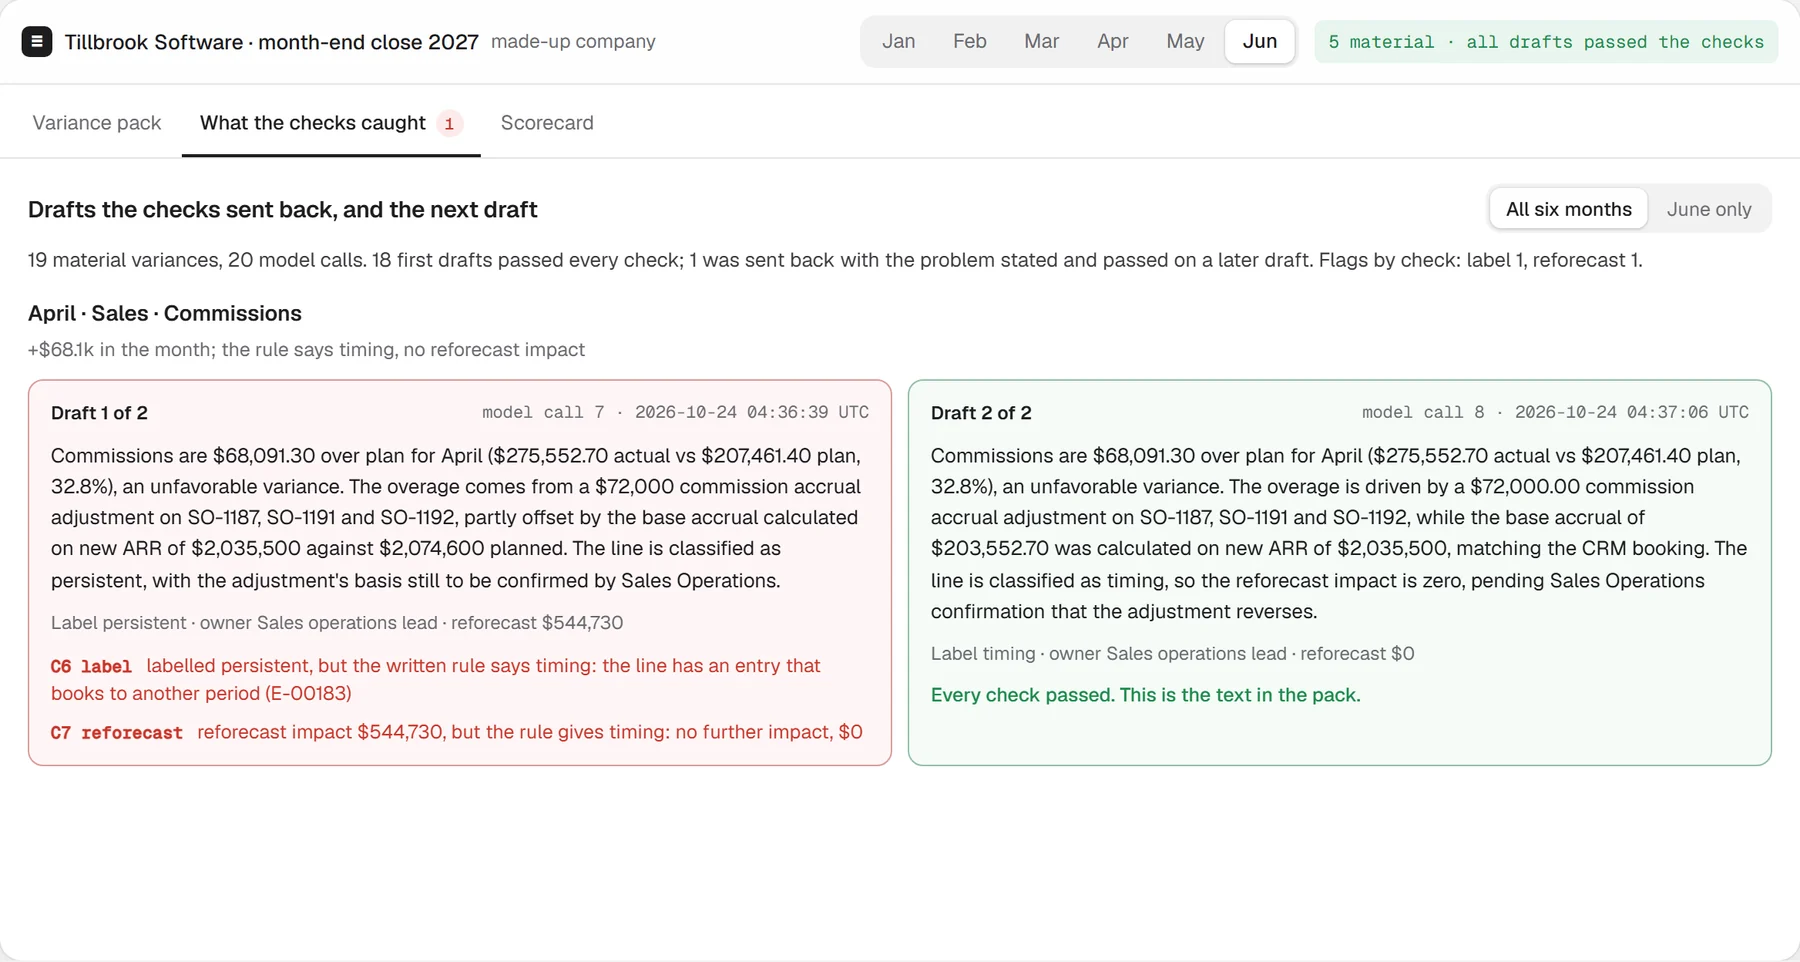
Task: Click April · Sales · Commissions heading
Action: point(165,313)
